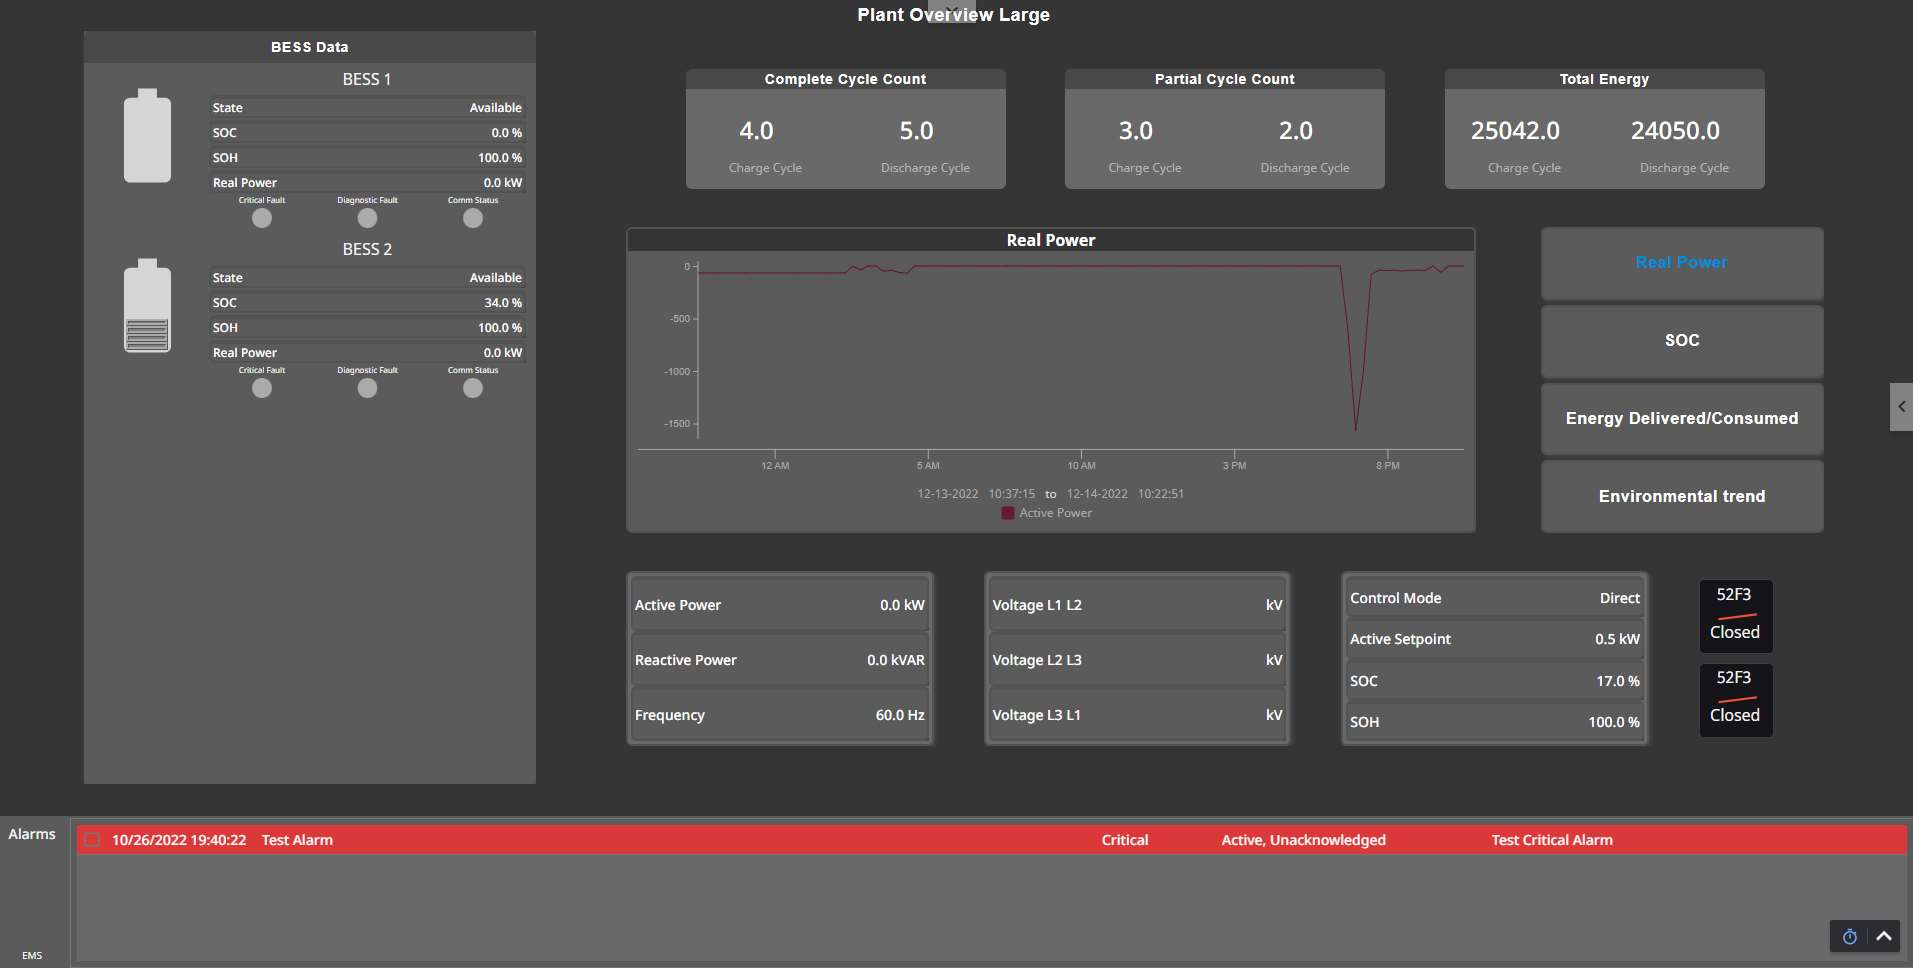
Task: Click the BESS 1 battery icon
Action: tap(147, 137)
